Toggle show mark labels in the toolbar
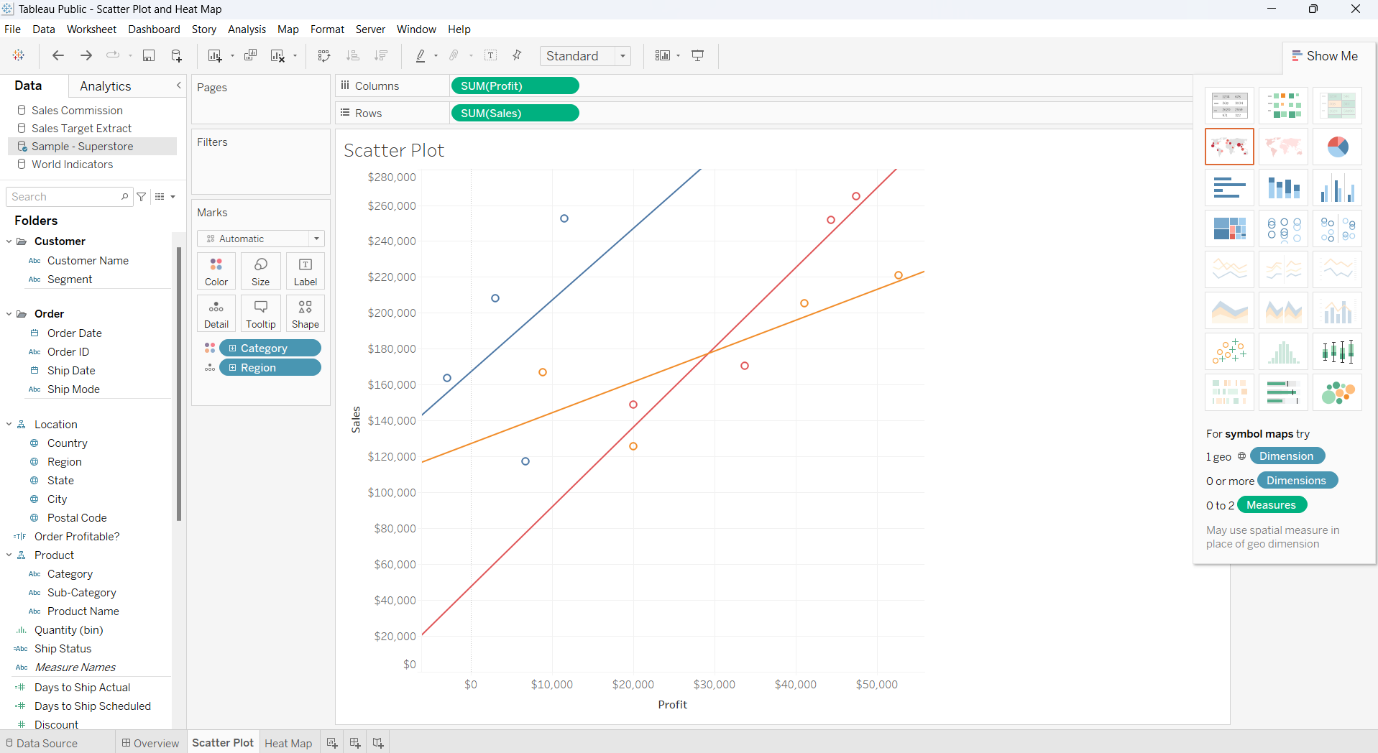1378x753 pixels. click(x=490, y=55)
